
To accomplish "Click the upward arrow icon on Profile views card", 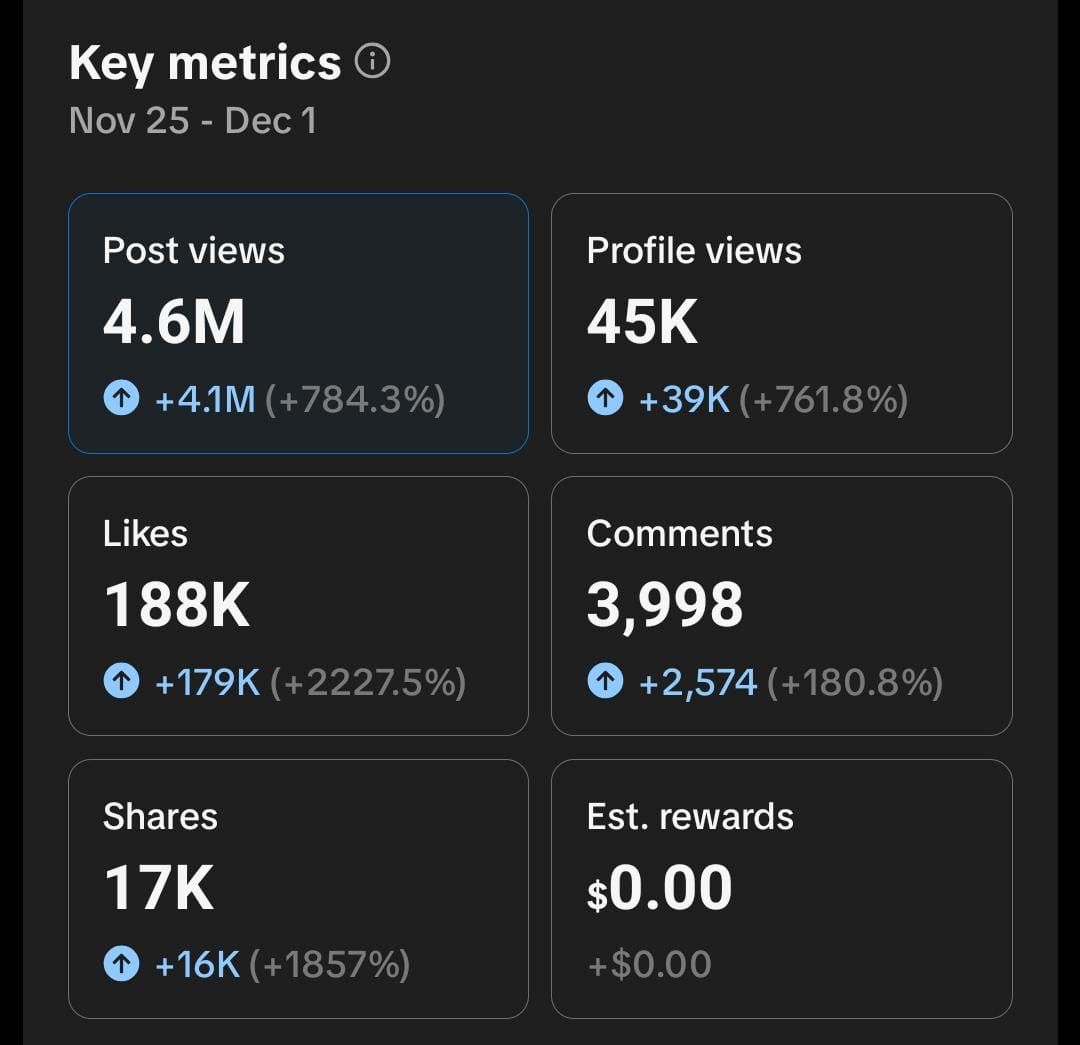I will point(605,399).
